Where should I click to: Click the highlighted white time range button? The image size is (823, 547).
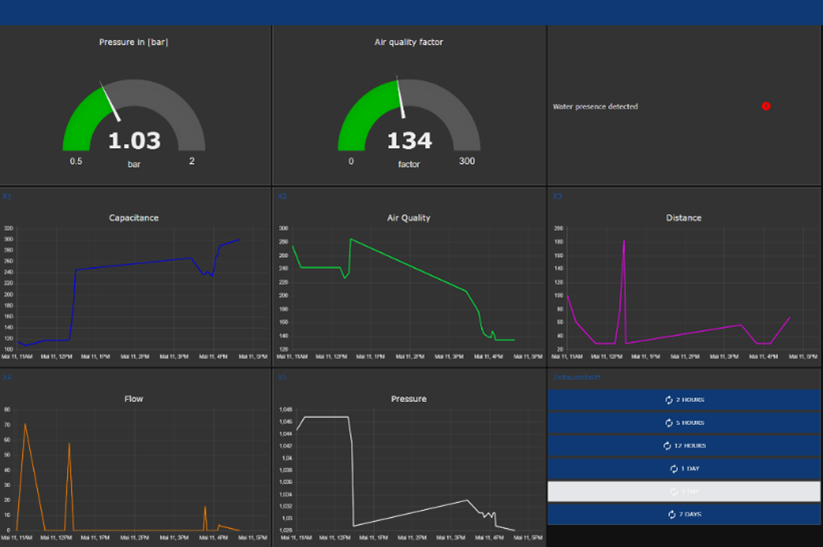684,491
